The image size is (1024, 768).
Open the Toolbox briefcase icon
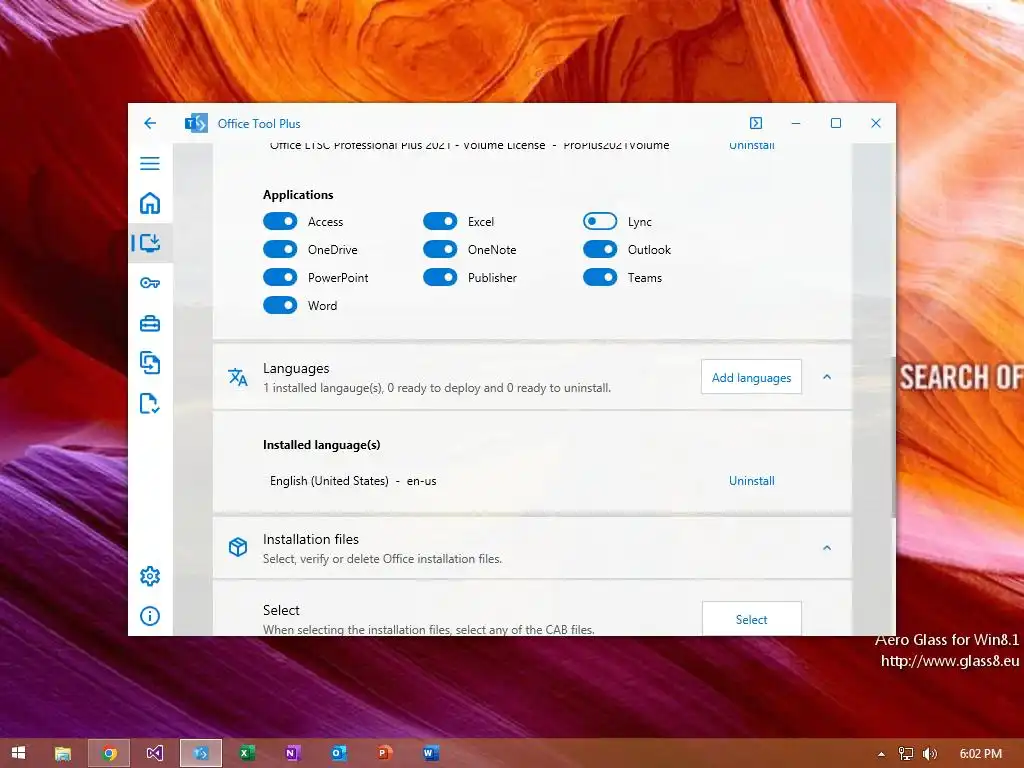[150, 323]
